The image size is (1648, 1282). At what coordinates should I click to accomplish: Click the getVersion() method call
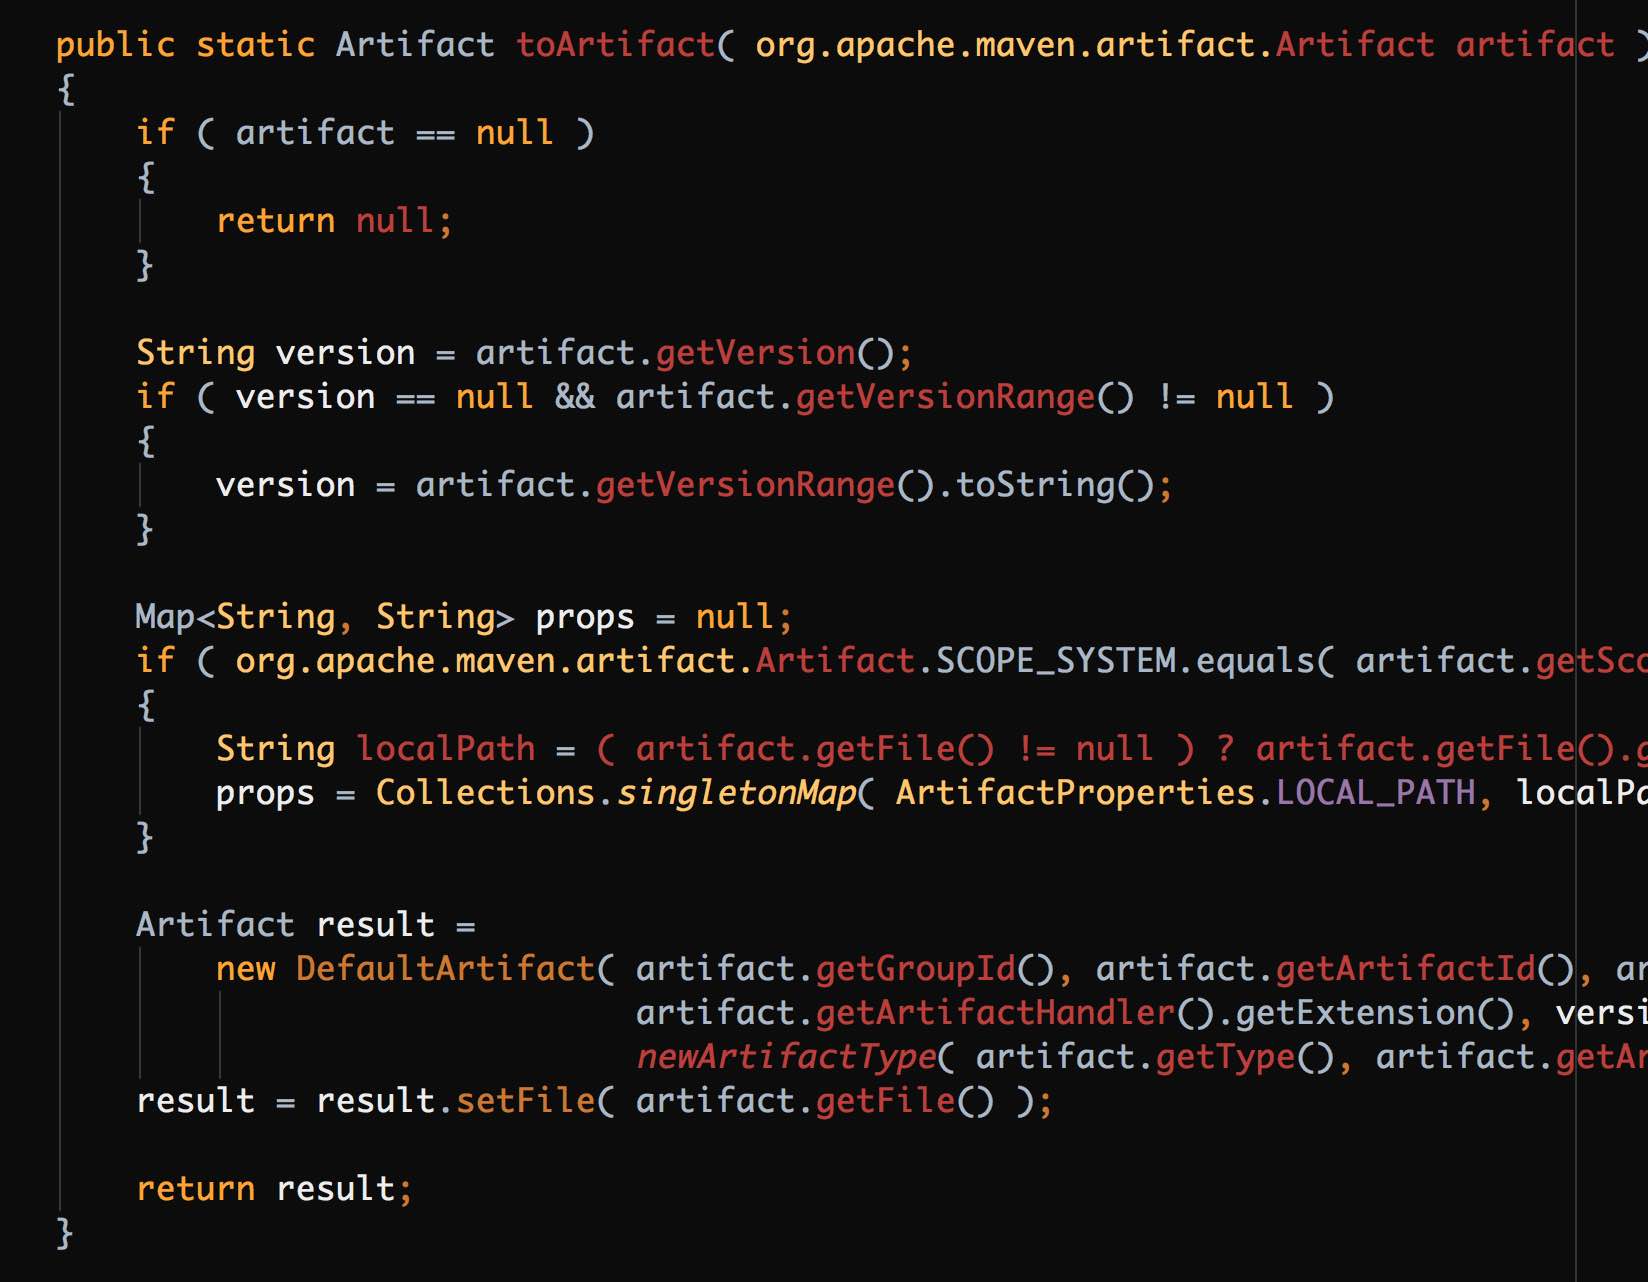pyautogui.click(x=755, y=353)
